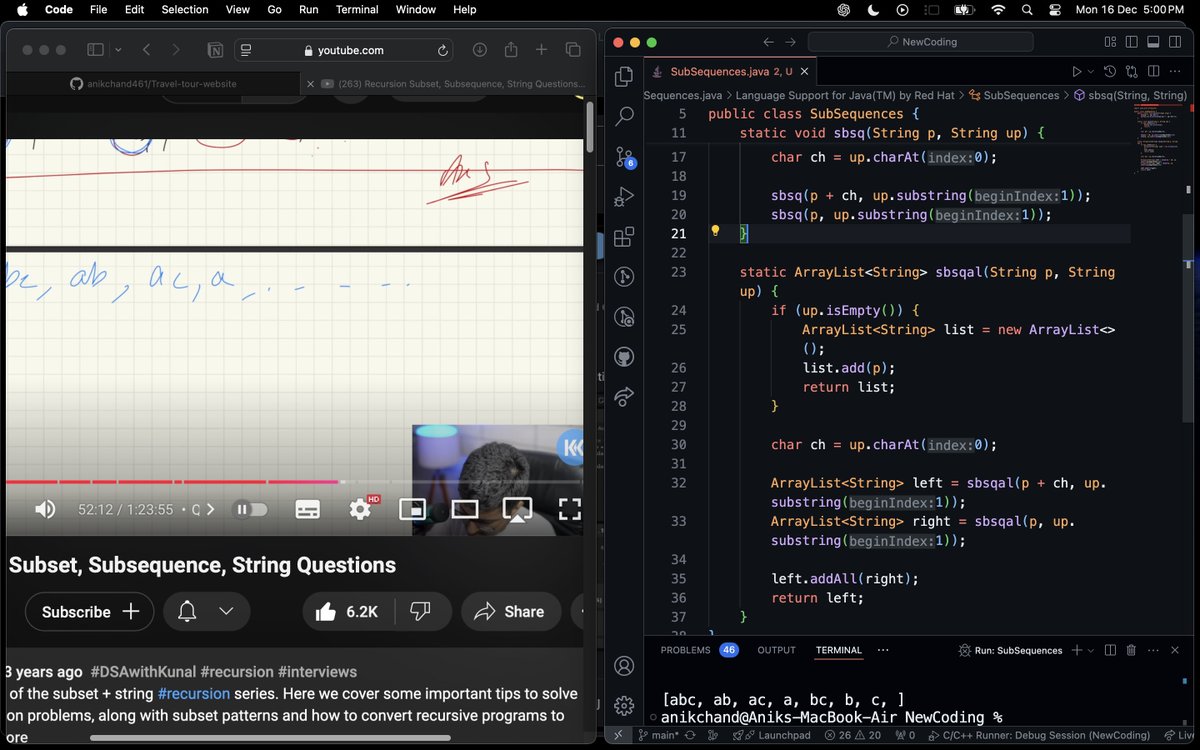Open the Extensions view in VS Code
This screenshot has height=750, width=1200.
click(x=624, y=237)
